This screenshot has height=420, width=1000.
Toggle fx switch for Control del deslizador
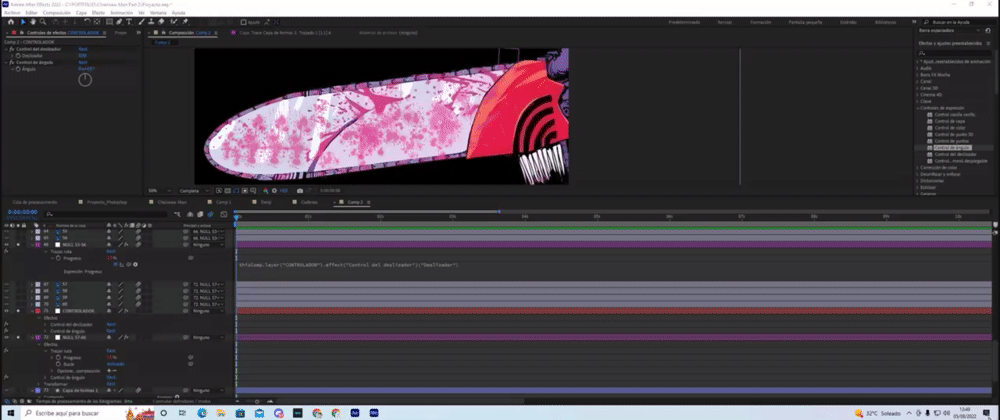click(x=12, y=49)
